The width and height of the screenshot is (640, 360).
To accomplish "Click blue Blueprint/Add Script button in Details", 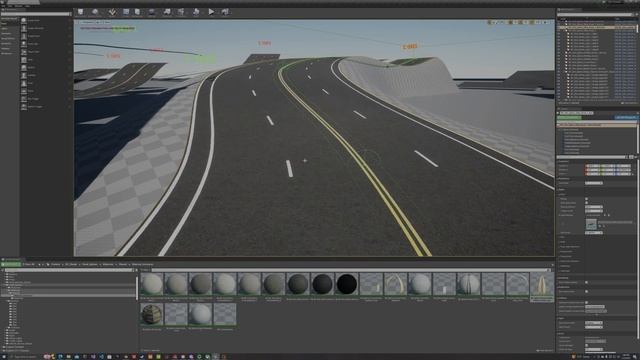I will click(626, 118).
